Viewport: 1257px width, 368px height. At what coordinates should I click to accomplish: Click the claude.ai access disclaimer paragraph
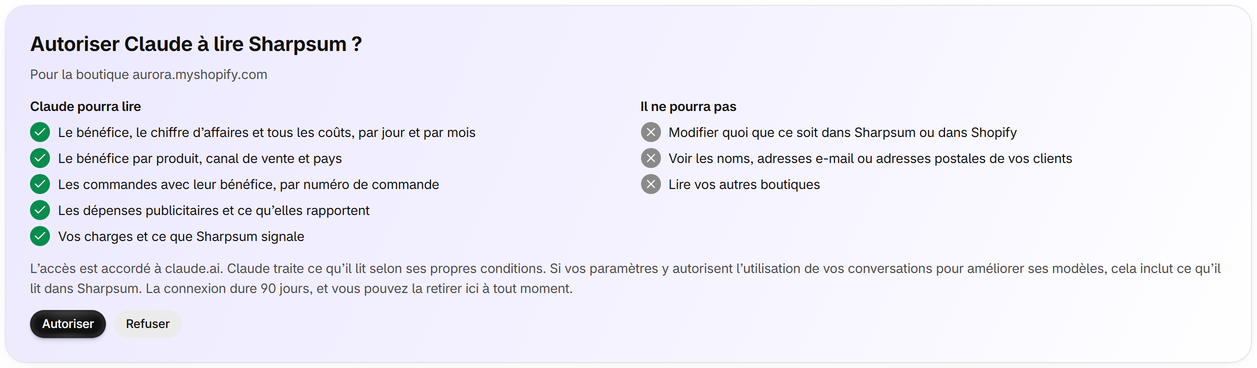tap(626, 278)
